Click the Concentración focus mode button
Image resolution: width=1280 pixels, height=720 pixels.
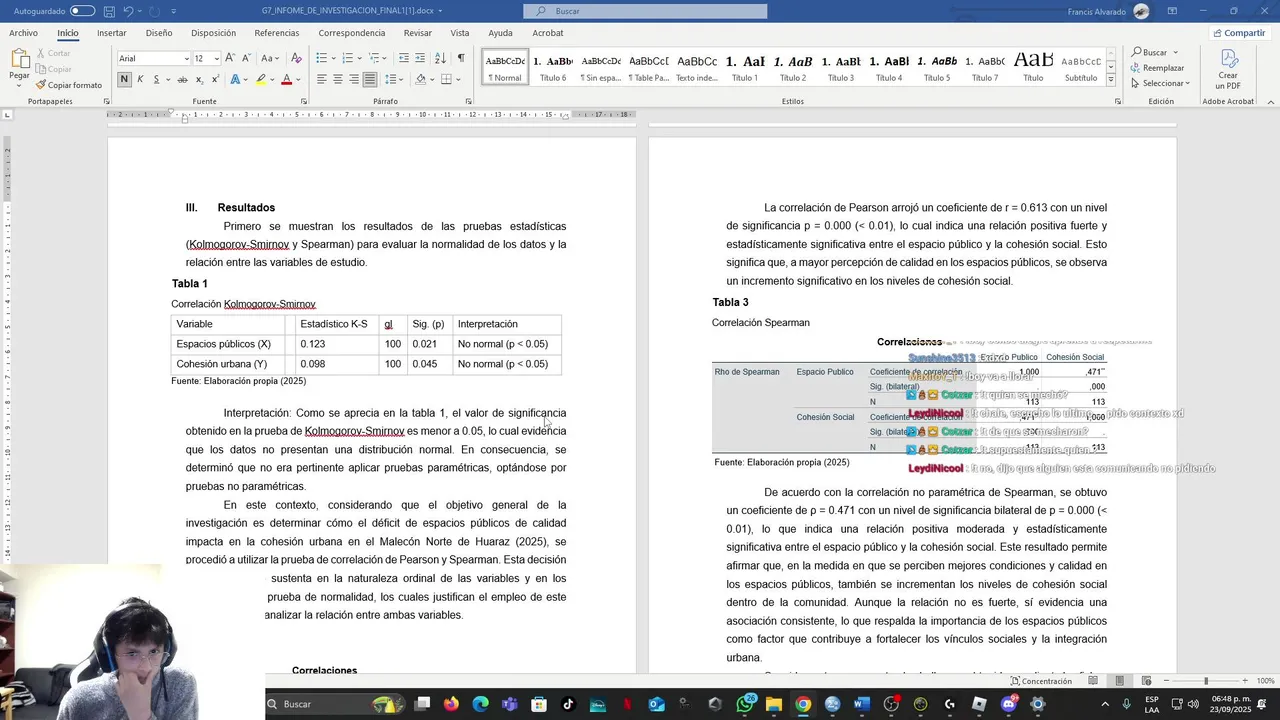(1040, 681)
